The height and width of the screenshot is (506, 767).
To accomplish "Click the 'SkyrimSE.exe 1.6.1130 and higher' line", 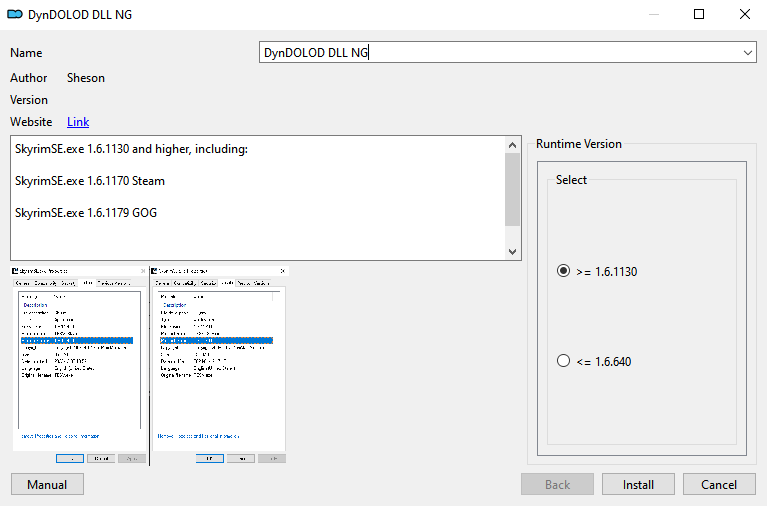I will (132, 149).
